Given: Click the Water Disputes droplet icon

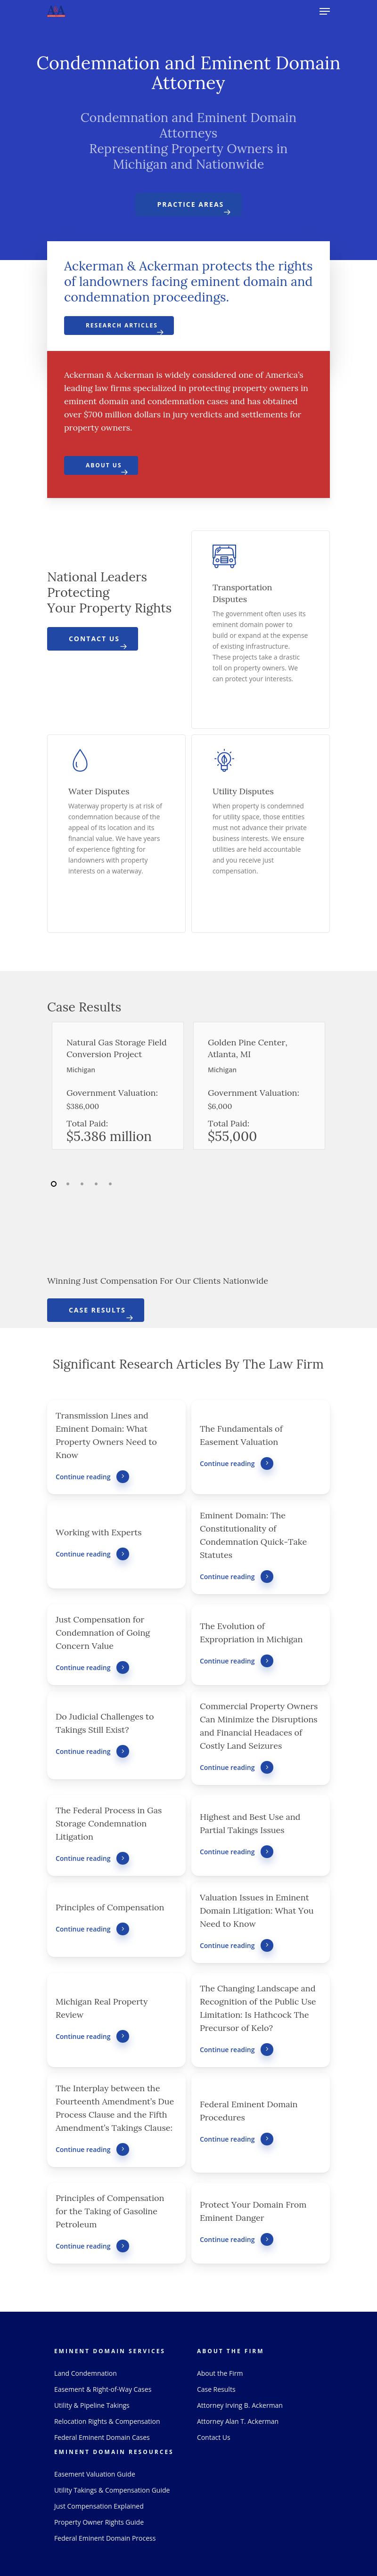Looking at the screenshot, I should point(80,760).
